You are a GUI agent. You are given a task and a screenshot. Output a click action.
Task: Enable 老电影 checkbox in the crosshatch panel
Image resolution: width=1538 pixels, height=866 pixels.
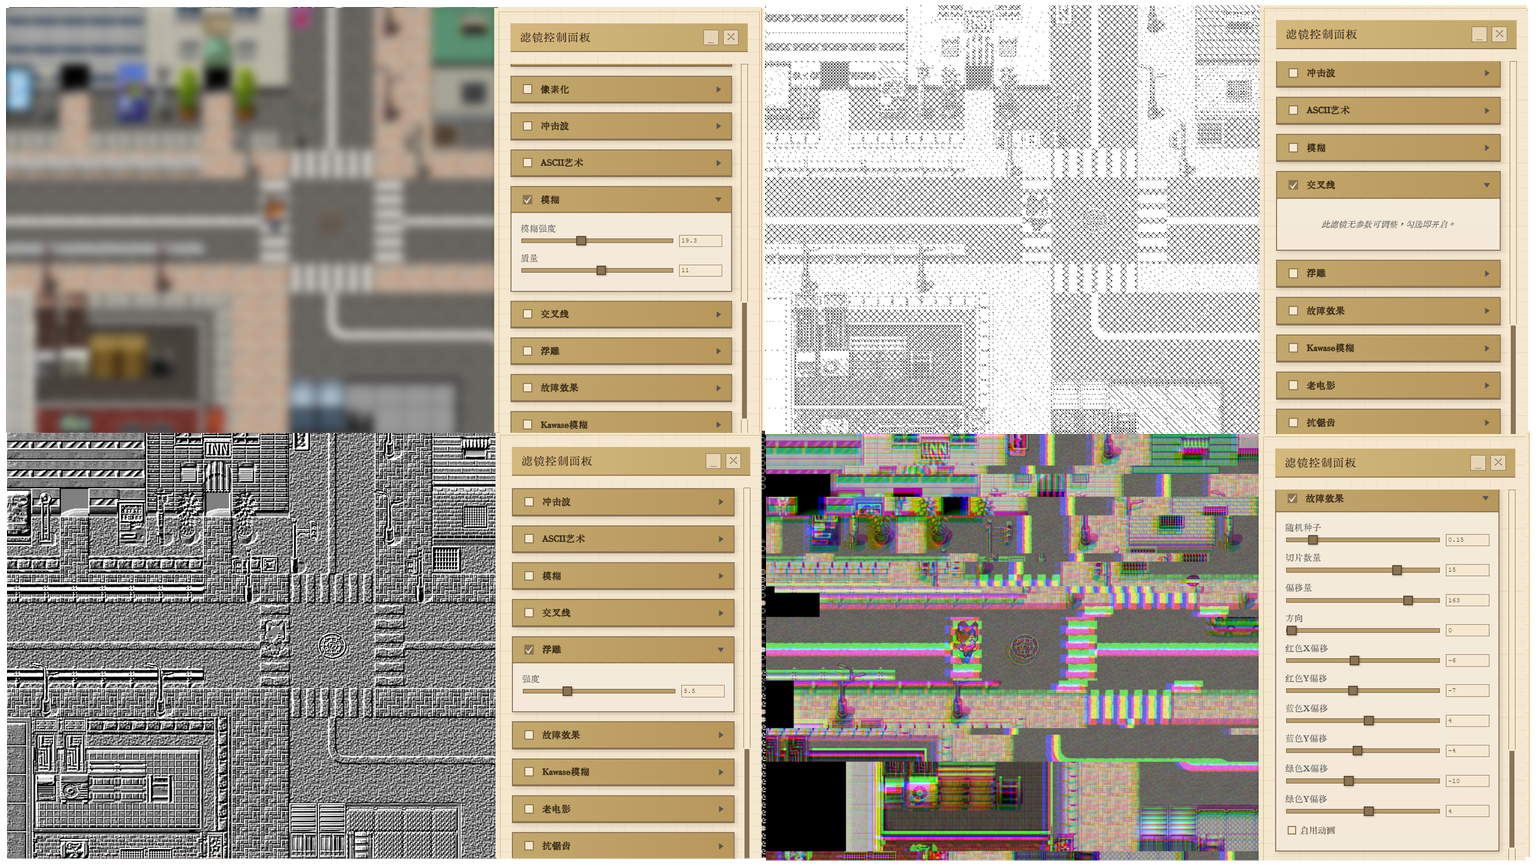click(1294, 385)
